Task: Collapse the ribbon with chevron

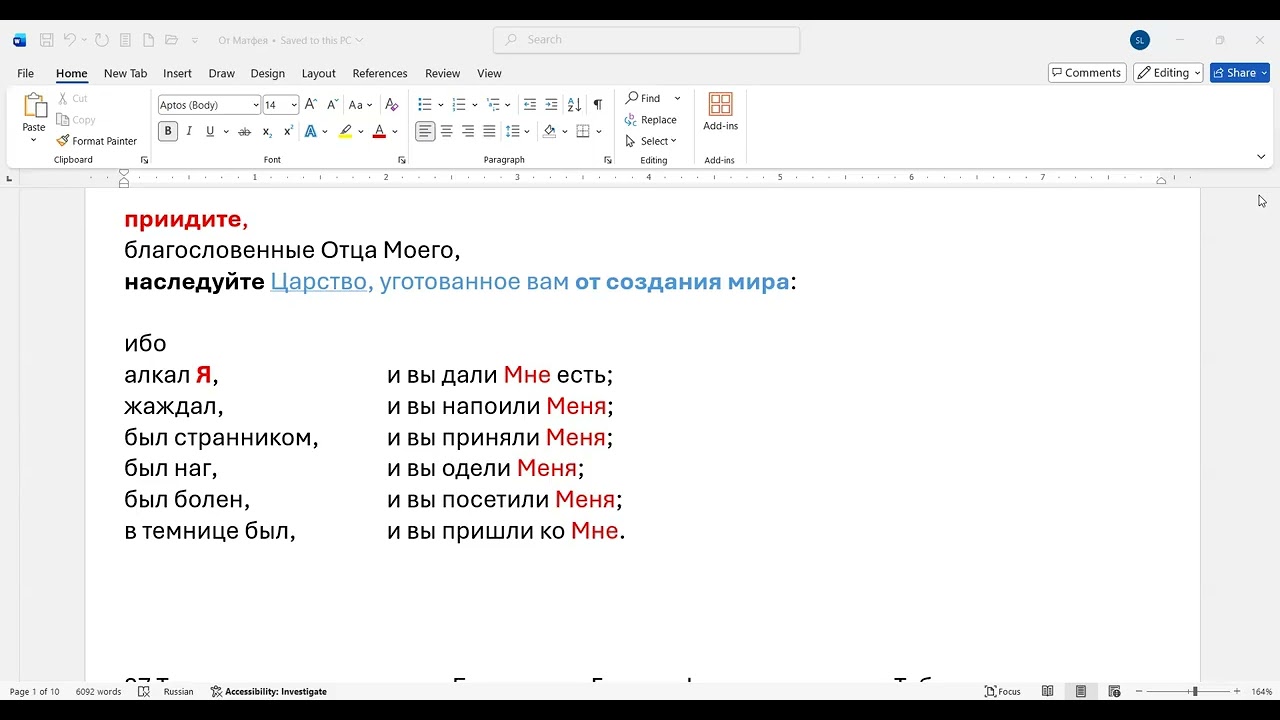Action: click(1260, 157)
